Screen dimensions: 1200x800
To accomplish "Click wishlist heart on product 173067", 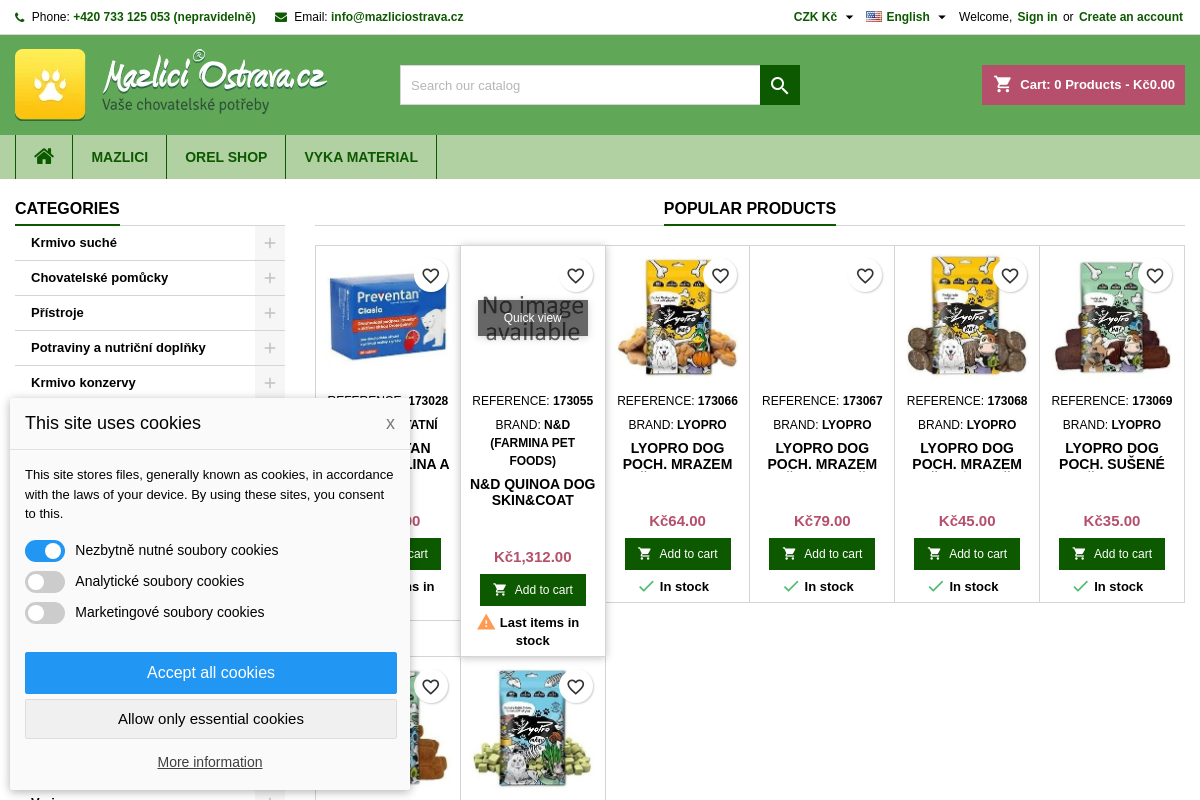I will (x=865, y=275).
